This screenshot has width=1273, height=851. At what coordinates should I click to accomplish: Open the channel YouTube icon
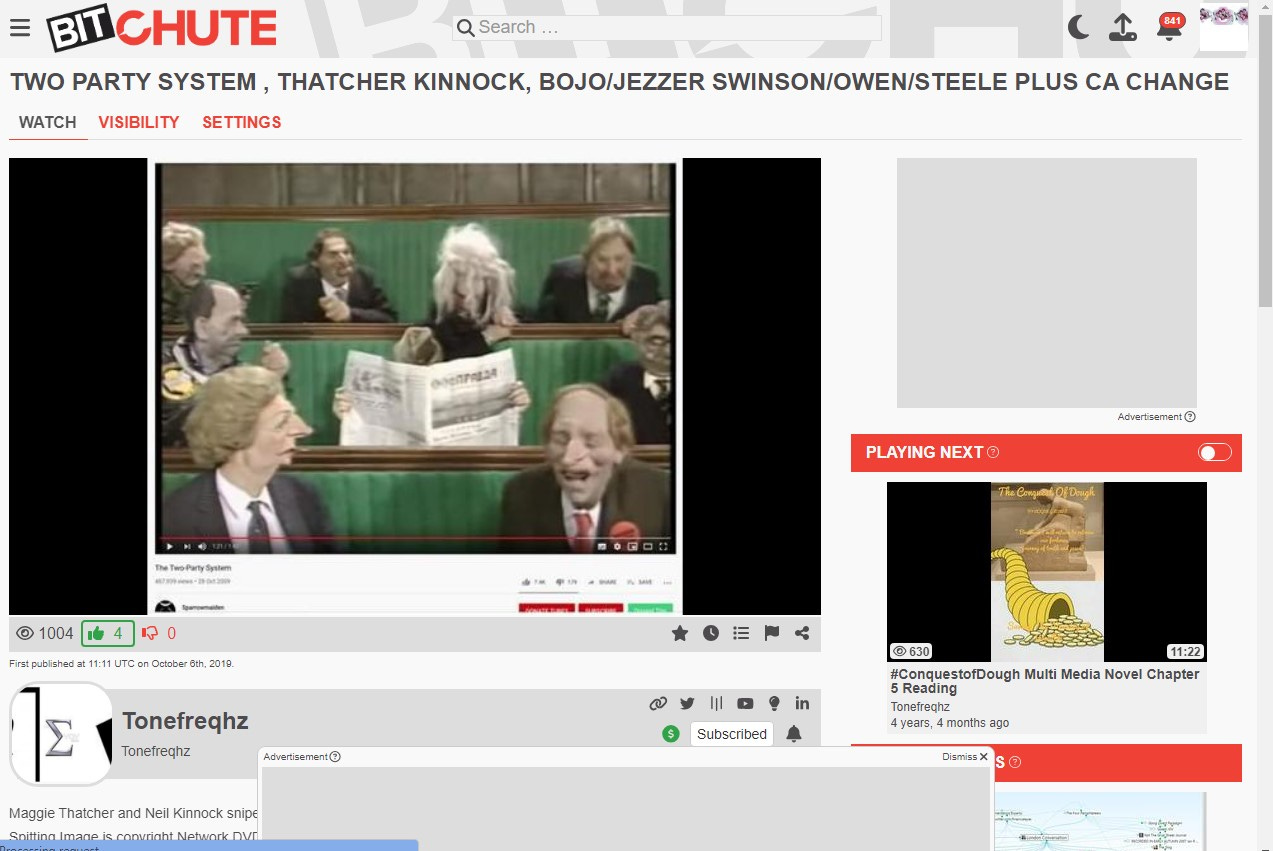coord(745,703)
